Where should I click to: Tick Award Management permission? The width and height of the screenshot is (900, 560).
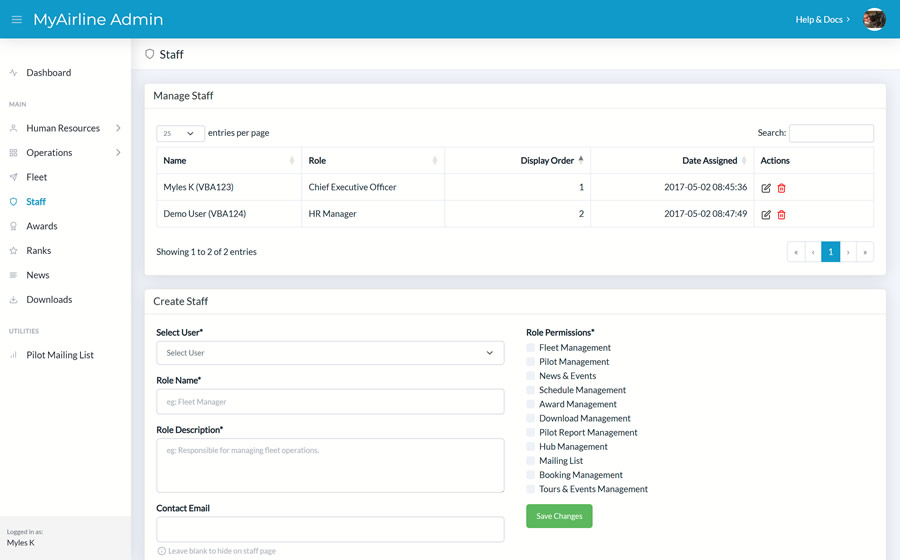coord(530,404)
